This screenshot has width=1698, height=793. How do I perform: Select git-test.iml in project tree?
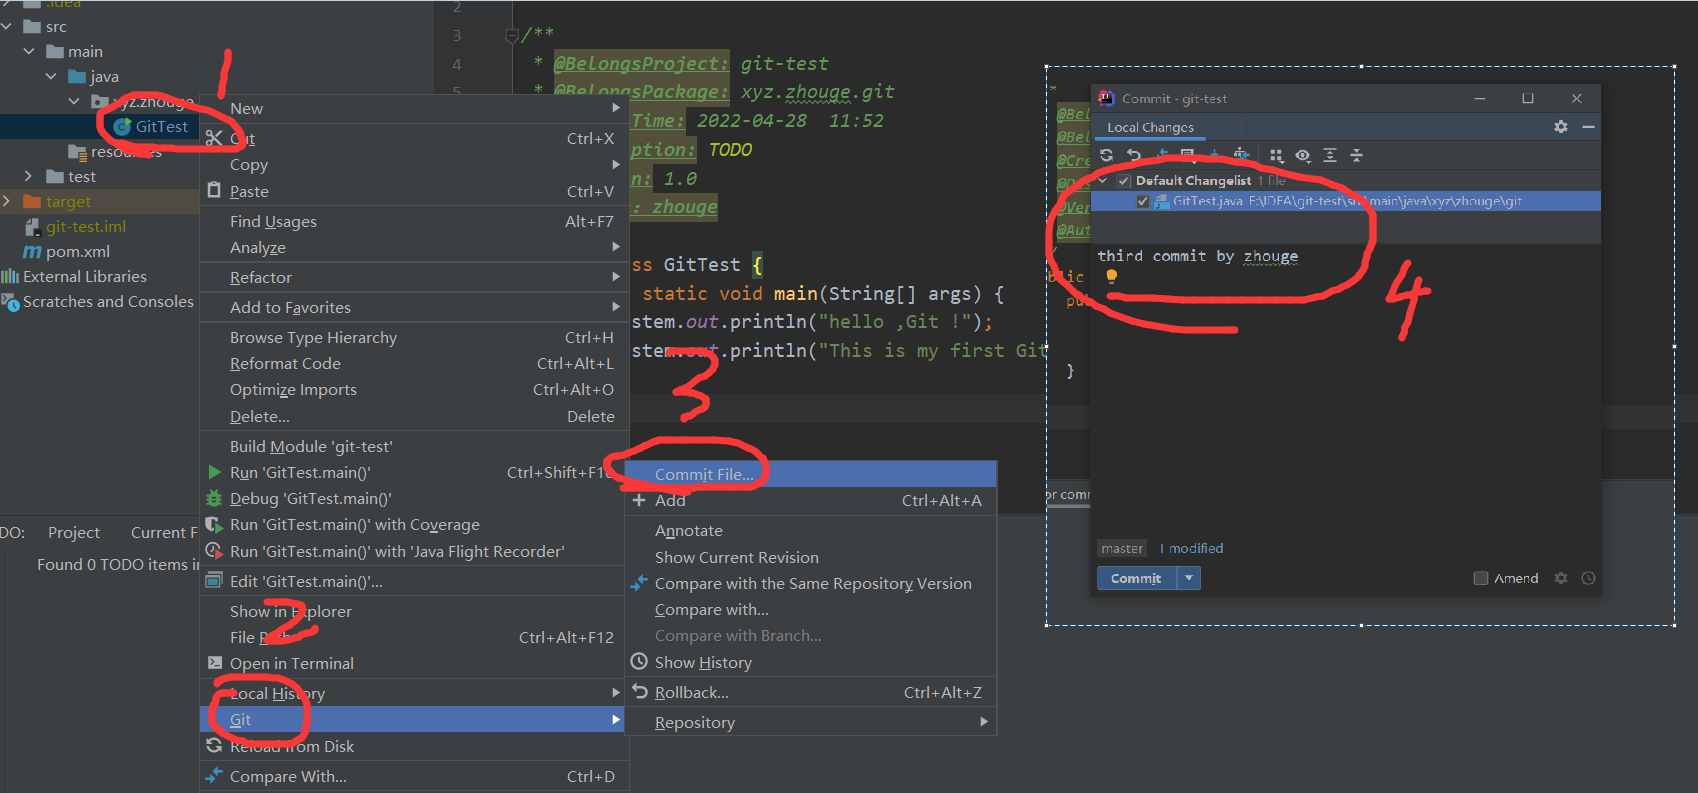(86, 227)
